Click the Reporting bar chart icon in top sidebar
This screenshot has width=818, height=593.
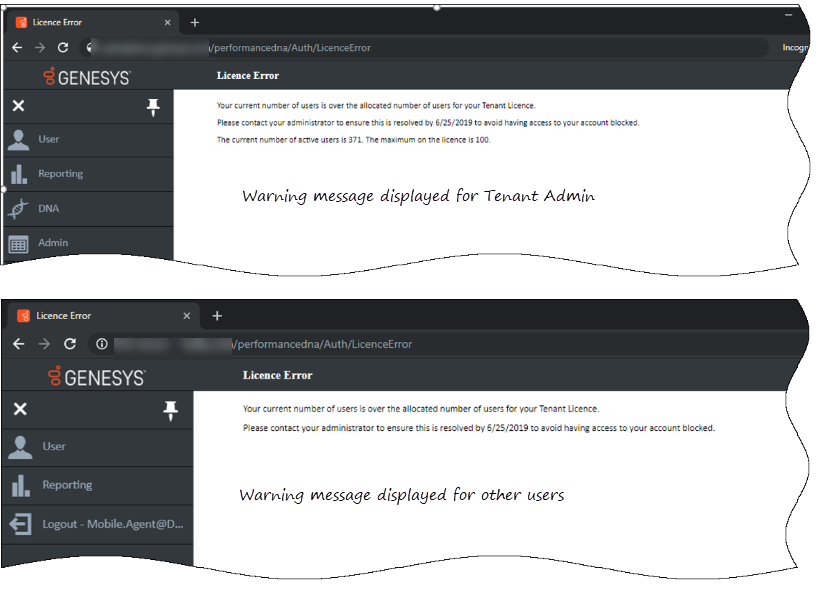tap(19, 174)
